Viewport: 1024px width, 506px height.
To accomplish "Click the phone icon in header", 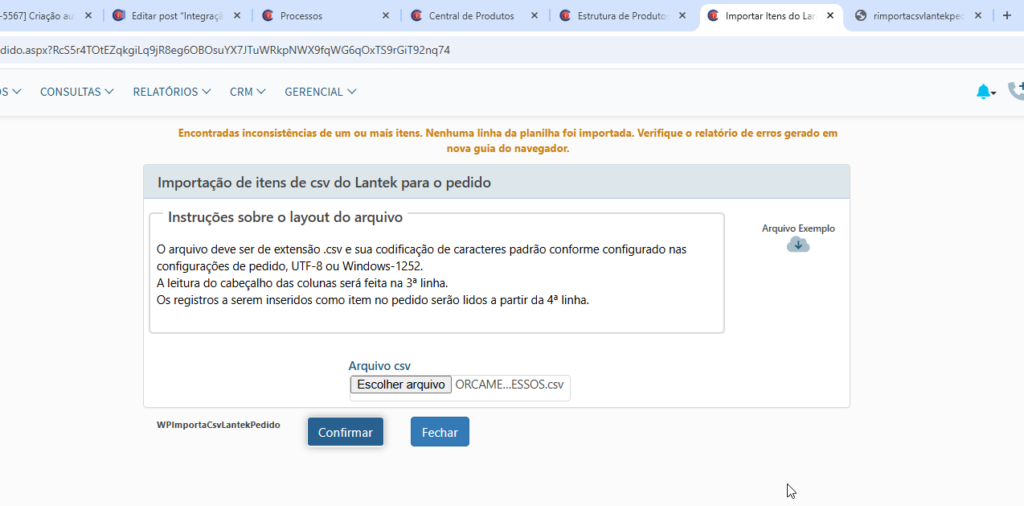I will pos(1016,92).
